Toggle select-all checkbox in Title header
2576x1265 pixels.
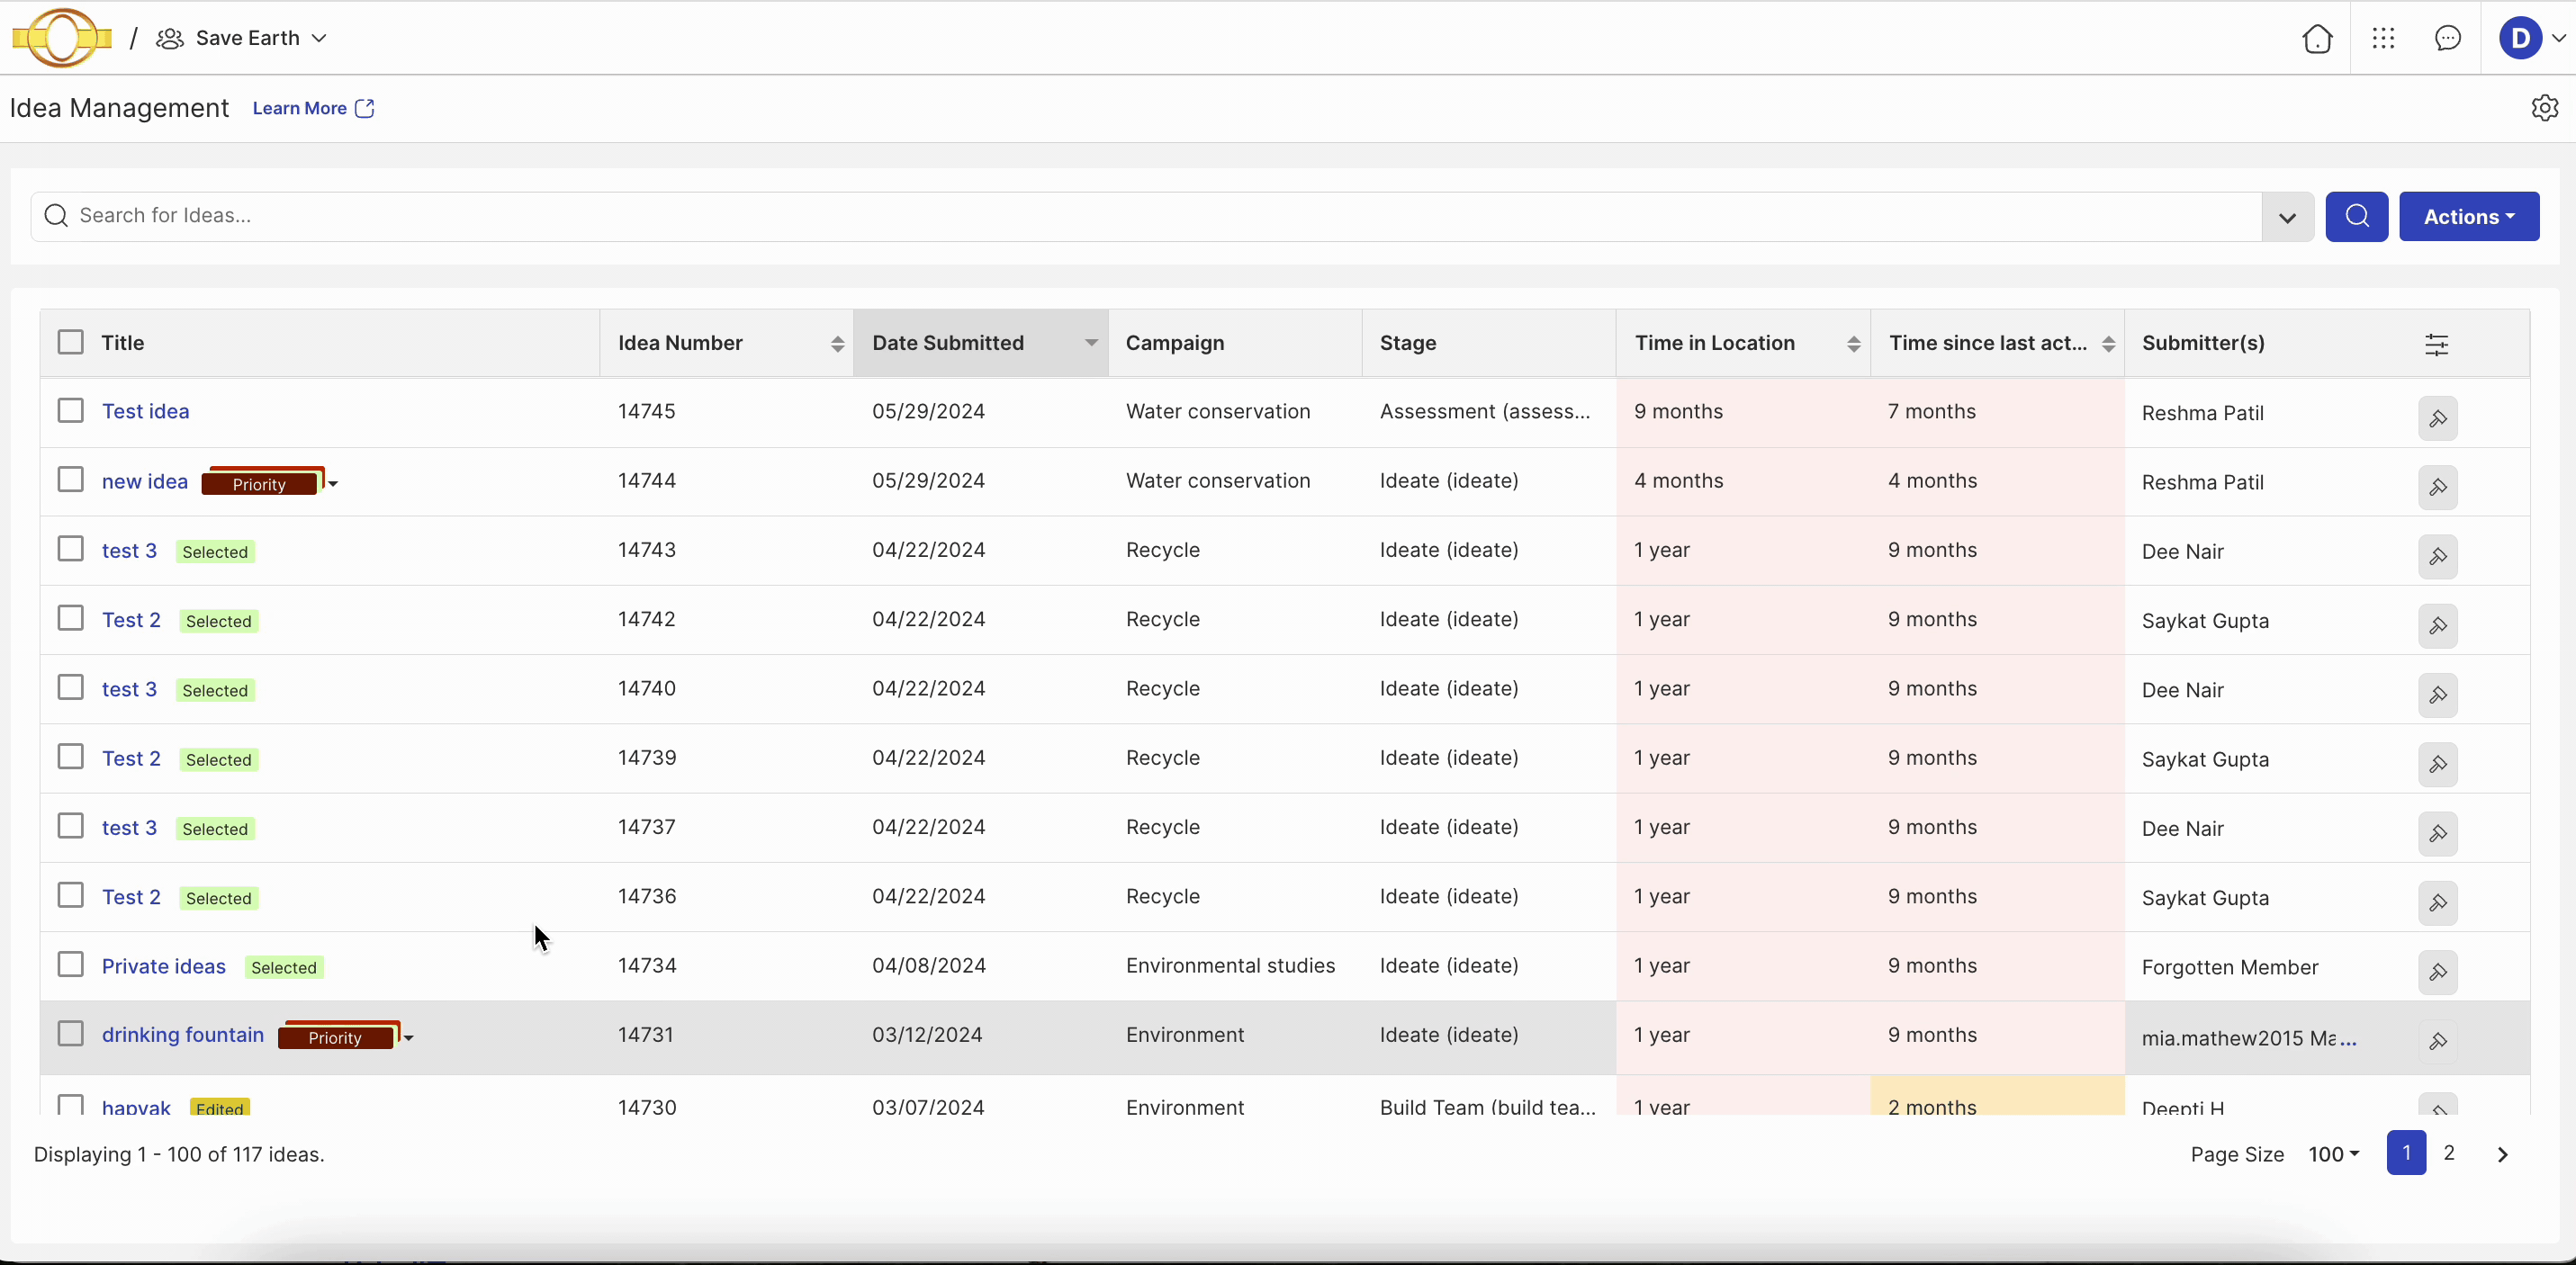(70, 342)
